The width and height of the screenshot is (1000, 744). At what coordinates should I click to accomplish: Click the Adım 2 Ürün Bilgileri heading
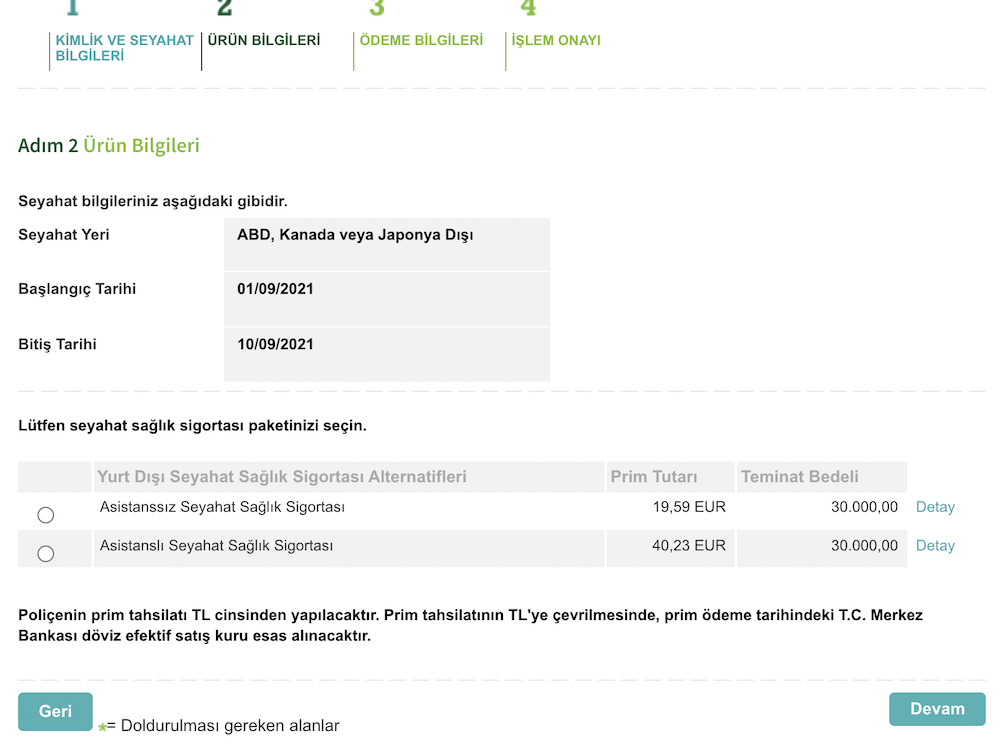108,146
